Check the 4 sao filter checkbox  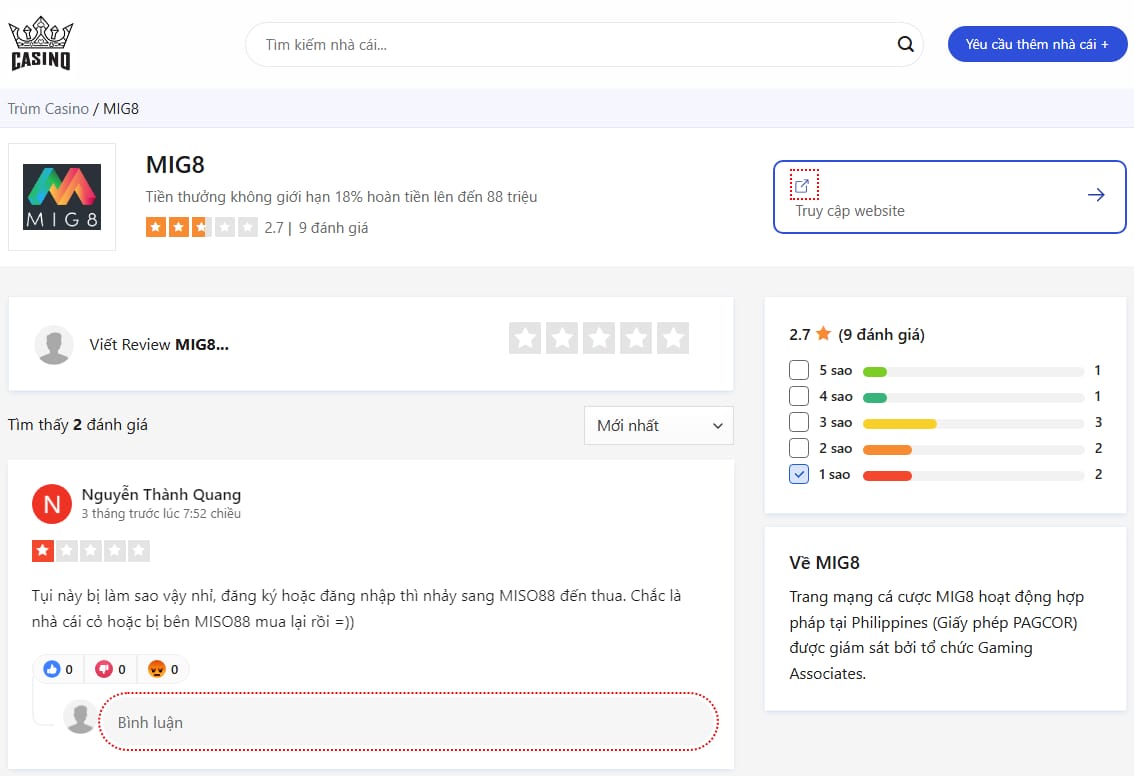[x=798, y=396]
